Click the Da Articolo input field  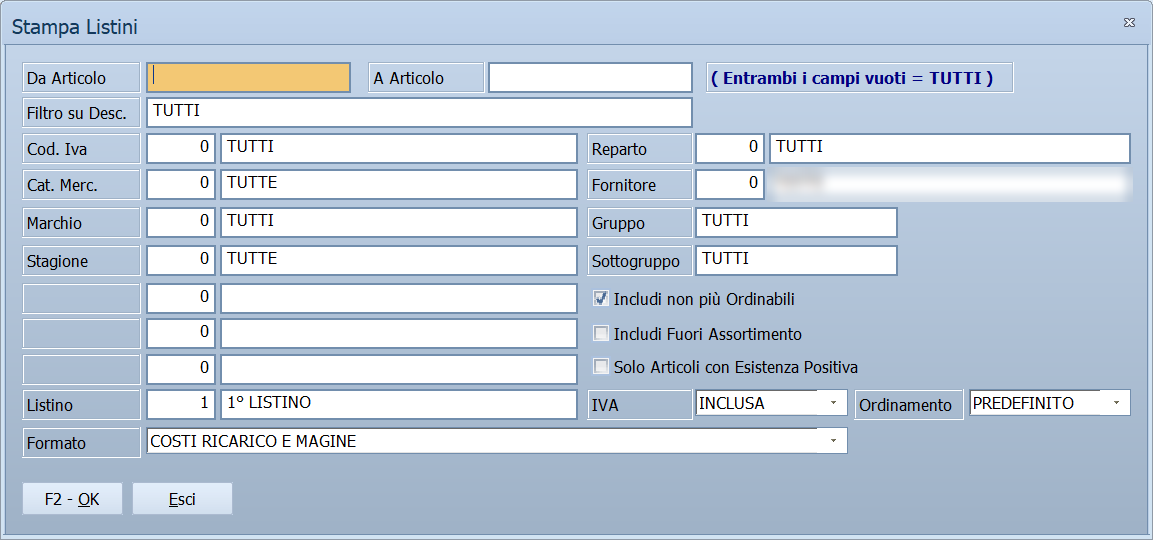[249, 77]
